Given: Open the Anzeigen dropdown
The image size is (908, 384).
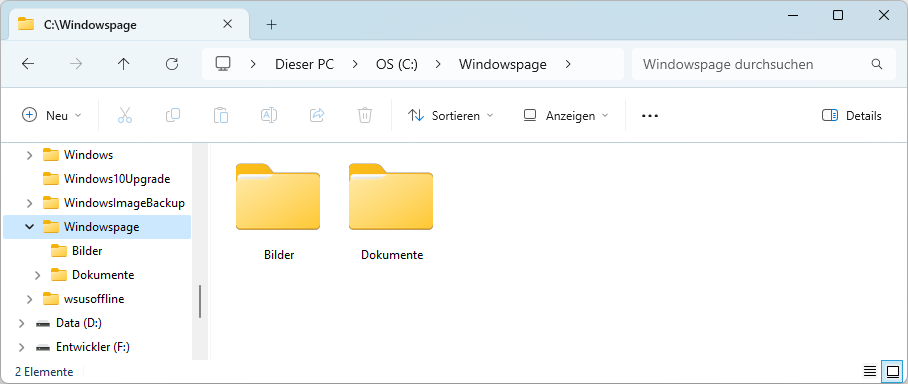Looking at the screenshot, I should tap(566, 116).
